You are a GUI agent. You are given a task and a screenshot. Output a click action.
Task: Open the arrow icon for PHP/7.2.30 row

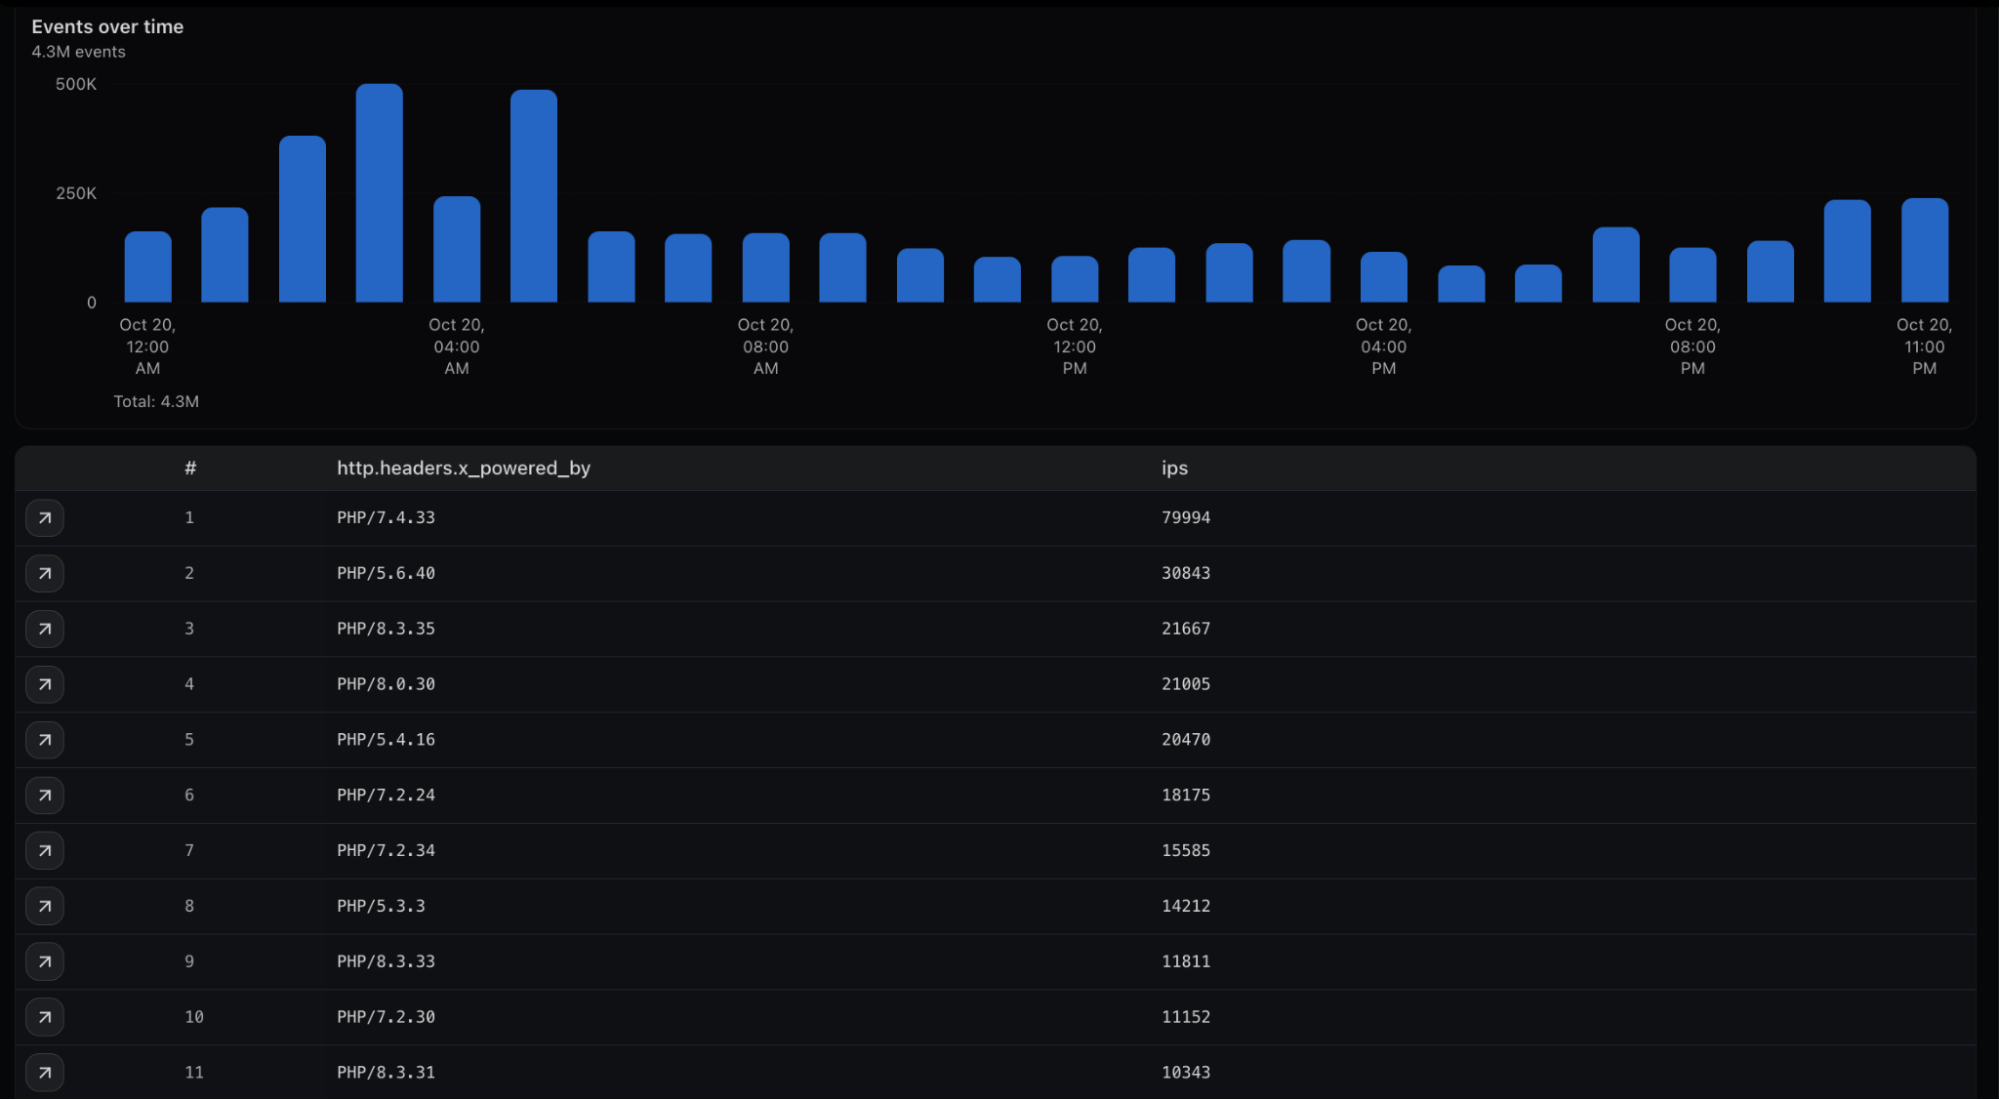pyautogui.click(x=45, y=1018)
